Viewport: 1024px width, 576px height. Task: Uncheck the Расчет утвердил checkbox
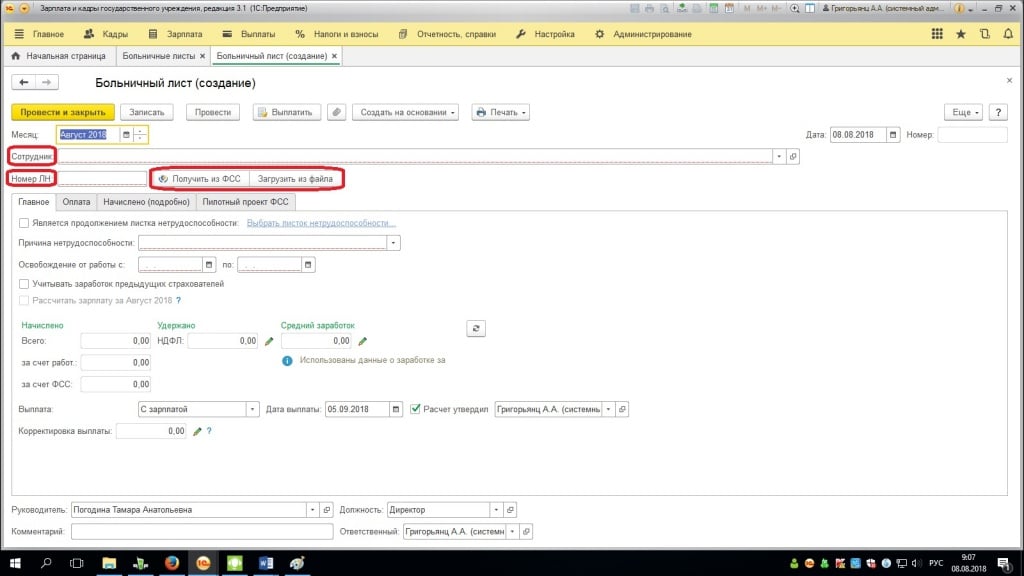point(416,408)
